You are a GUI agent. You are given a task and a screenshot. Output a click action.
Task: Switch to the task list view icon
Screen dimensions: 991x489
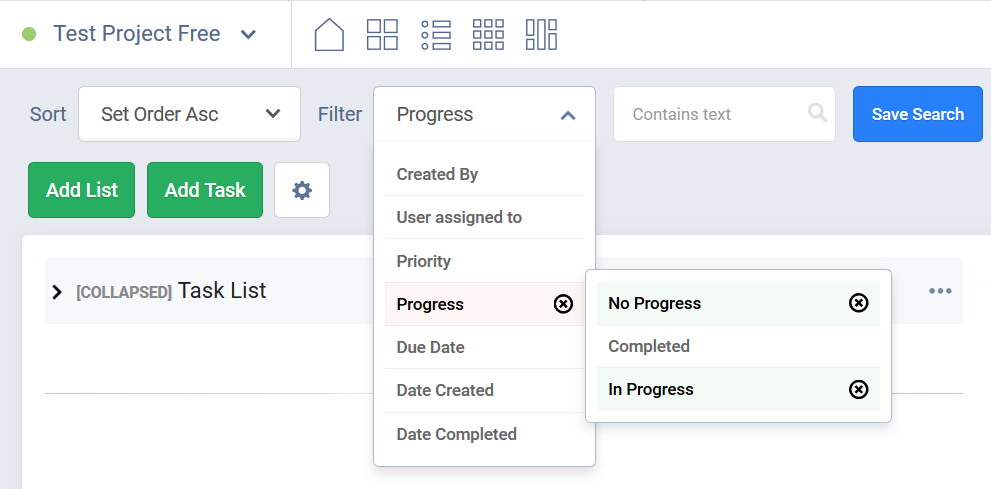click(x=436, y=35)
